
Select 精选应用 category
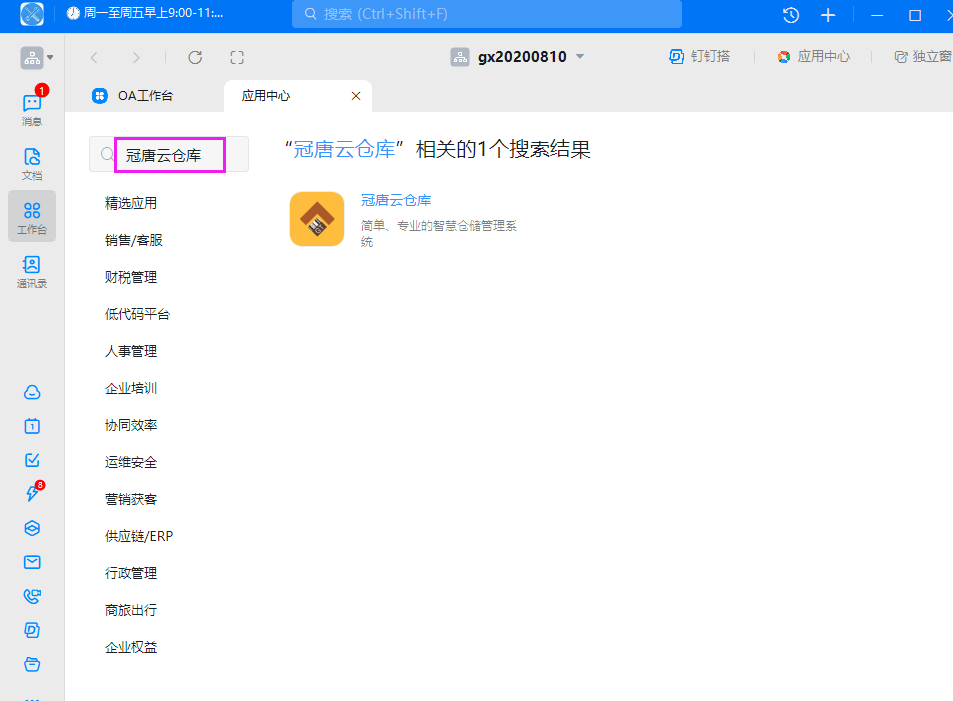click(x=131, y=203)
